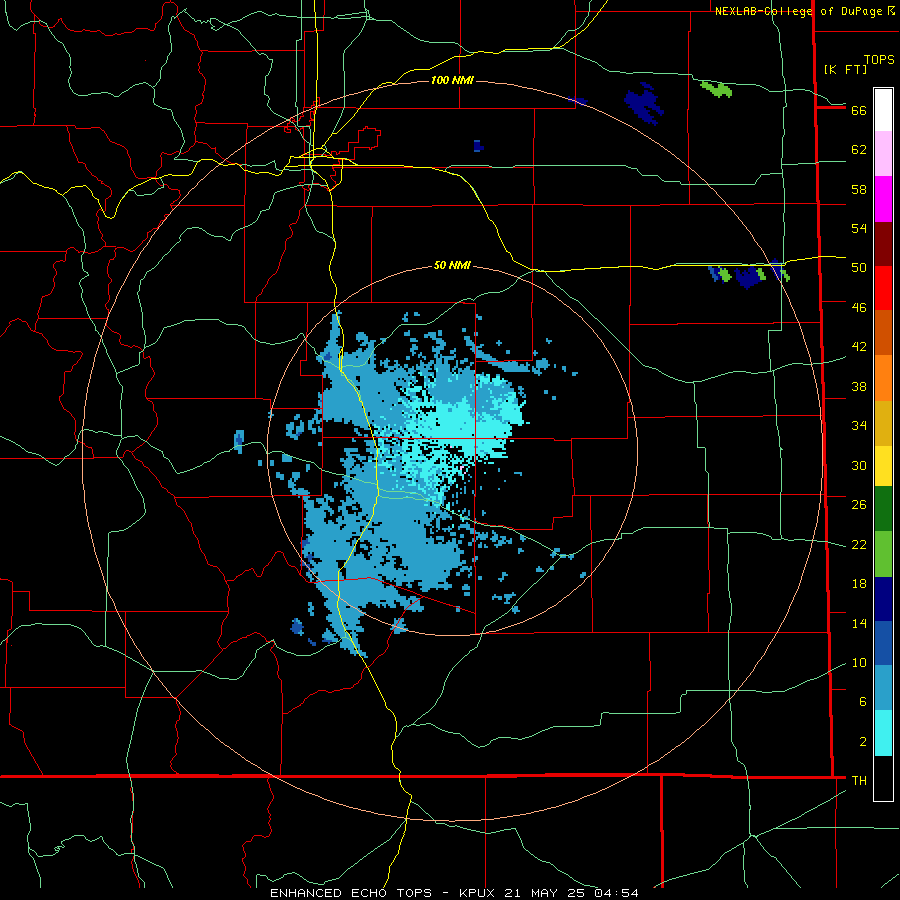900x900 pixels.
Task: Click the "2" legend value
Action: [x=862, y=742]
